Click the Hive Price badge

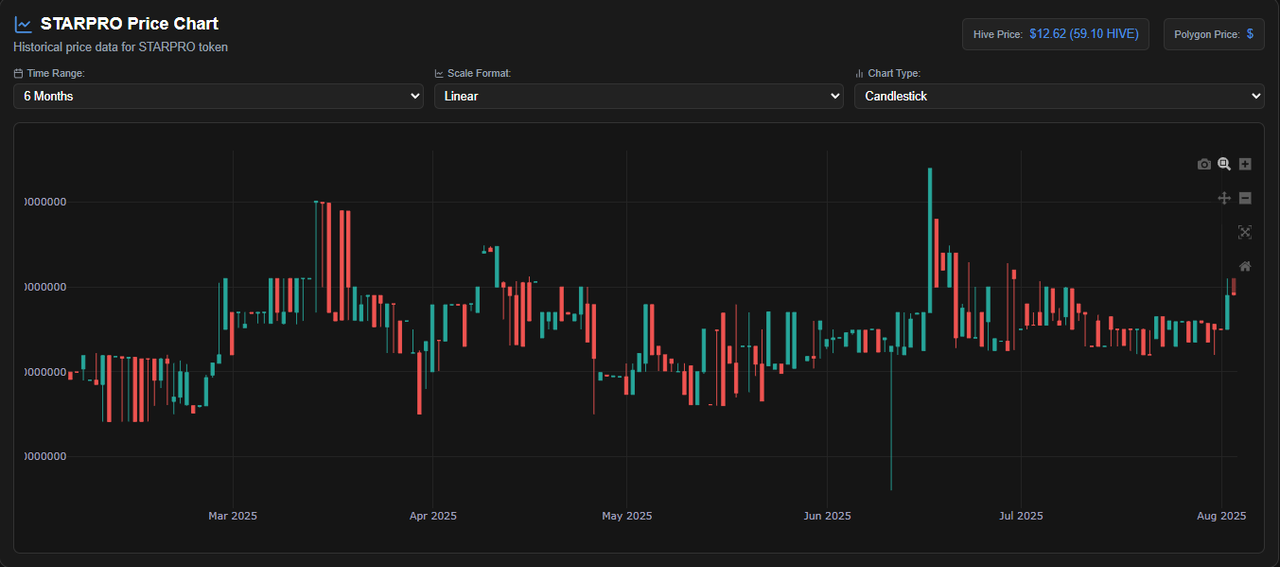(x=1056, y=34)
